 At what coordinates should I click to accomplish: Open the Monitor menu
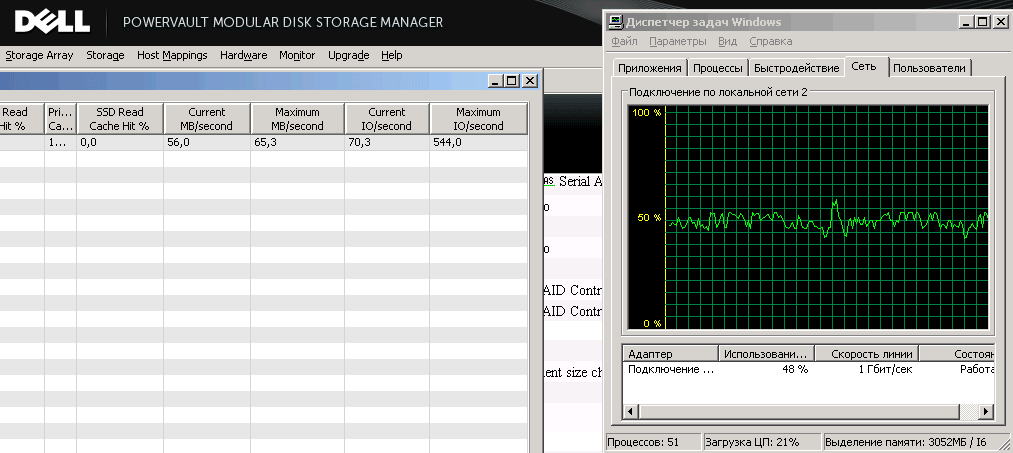click(x=297, y=56)
